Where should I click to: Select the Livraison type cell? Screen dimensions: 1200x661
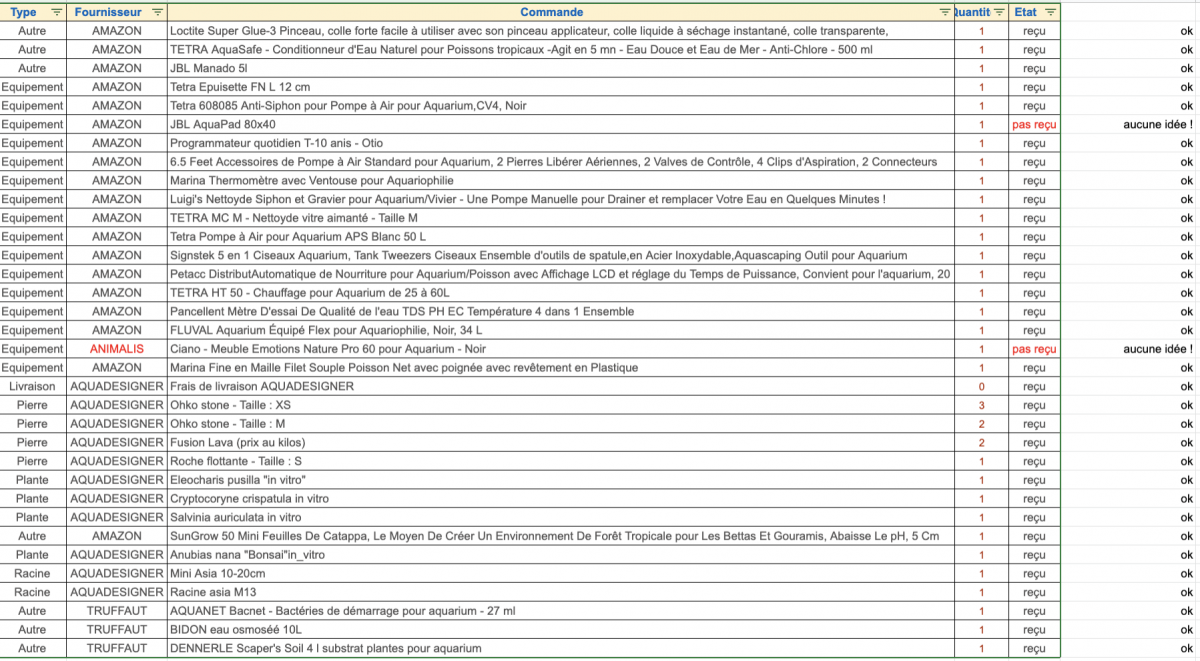[x=33, y=386]
